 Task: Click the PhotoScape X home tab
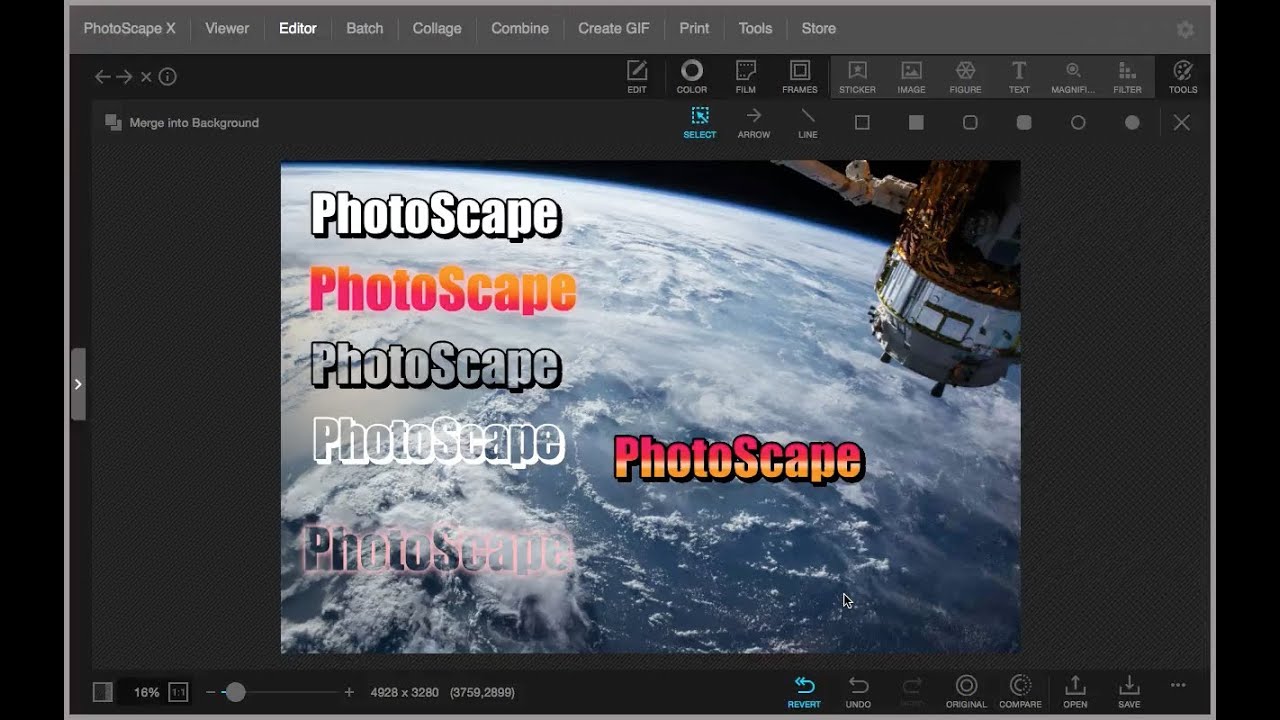[x=129, y=28]
